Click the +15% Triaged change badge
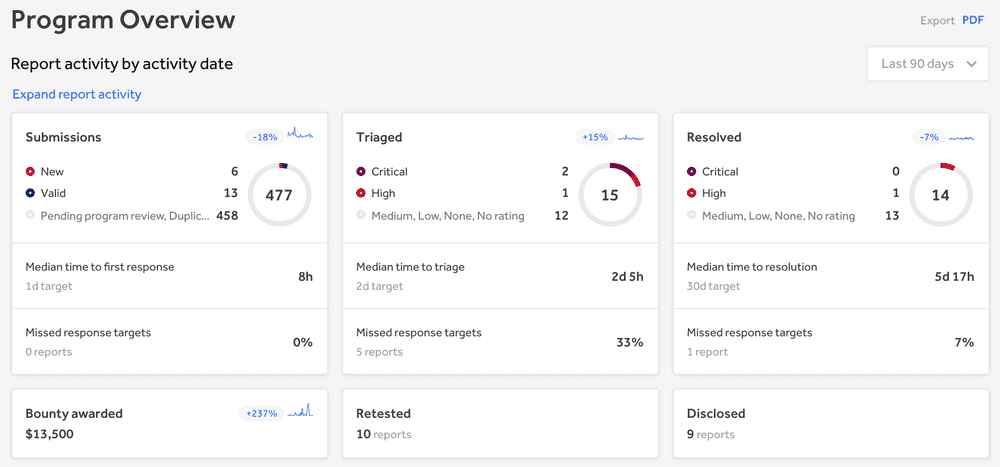 pos(595,137)
